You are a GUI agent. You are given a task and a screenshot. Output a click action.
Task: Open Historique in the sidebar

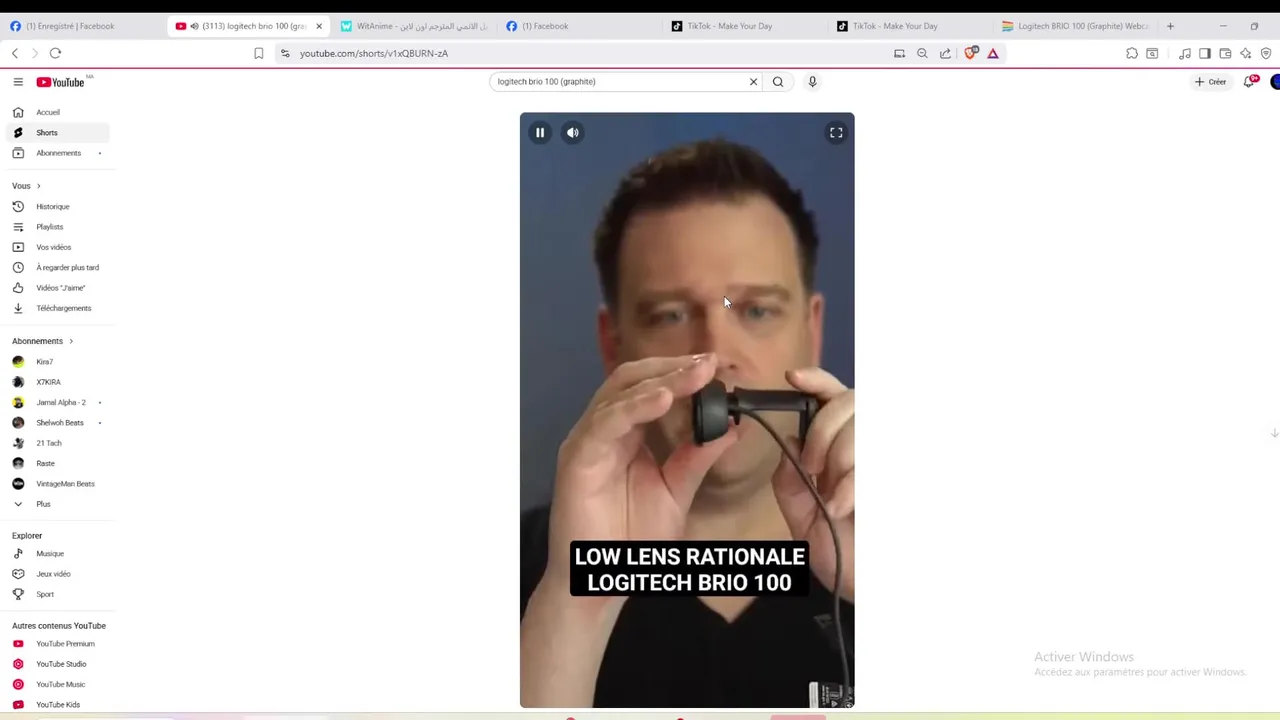(x=58, y=206)
